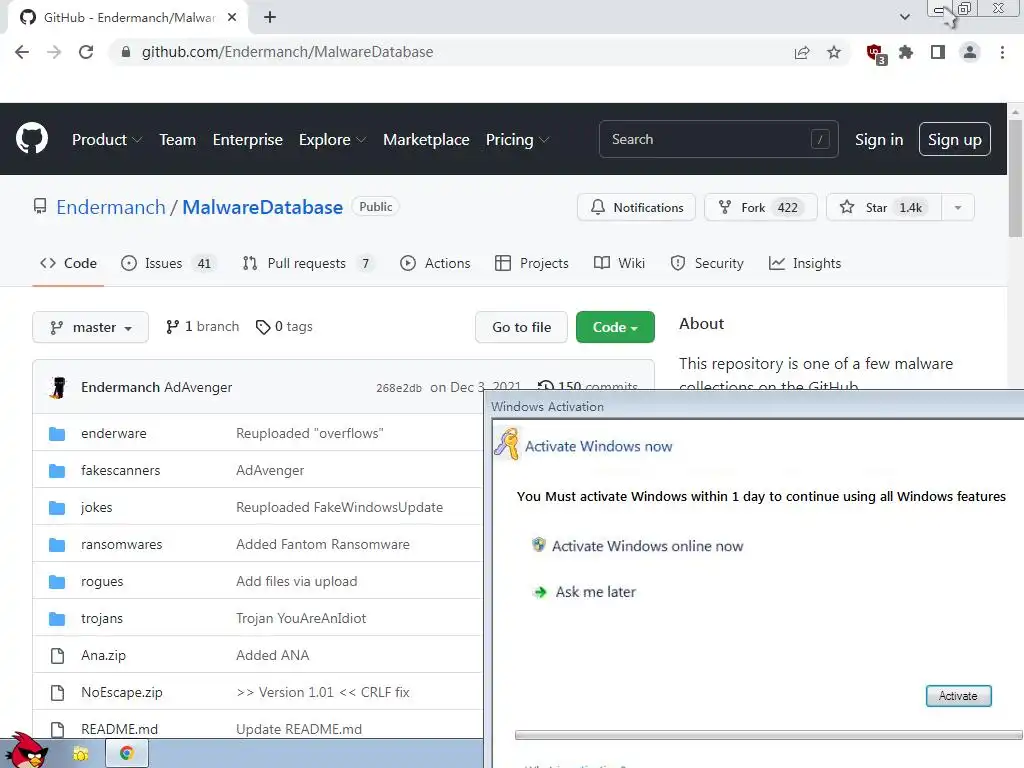
Task: Toggle the browser side panel icon
Action: (x=938, y=52)
